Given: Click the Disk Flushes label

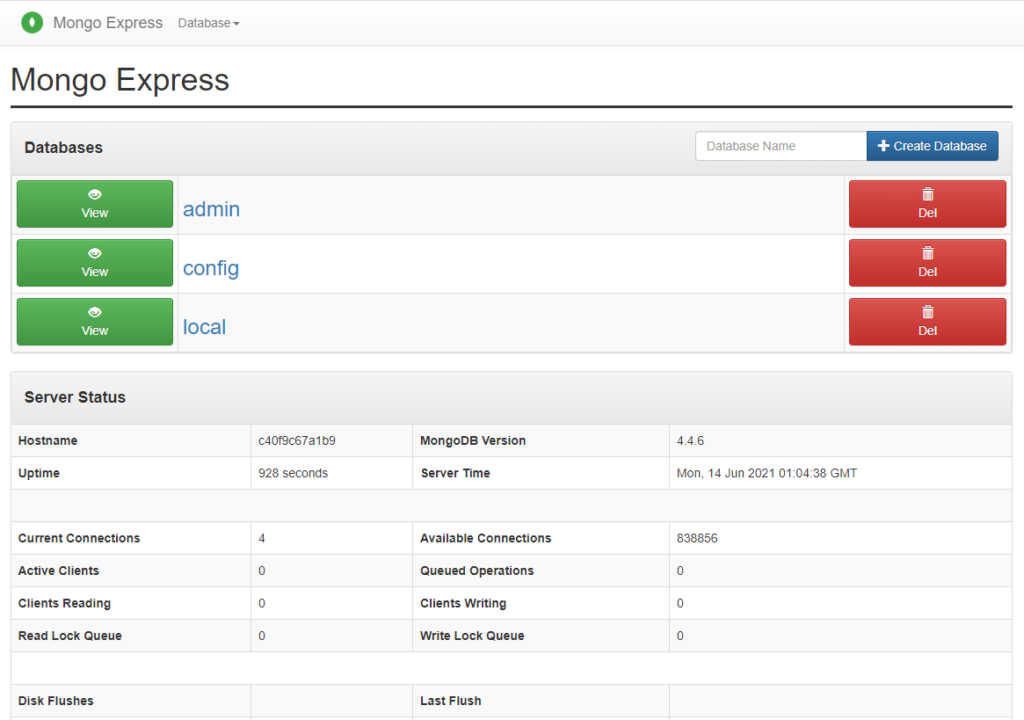Looking at the screenshot, I should (x=56, y=700).
